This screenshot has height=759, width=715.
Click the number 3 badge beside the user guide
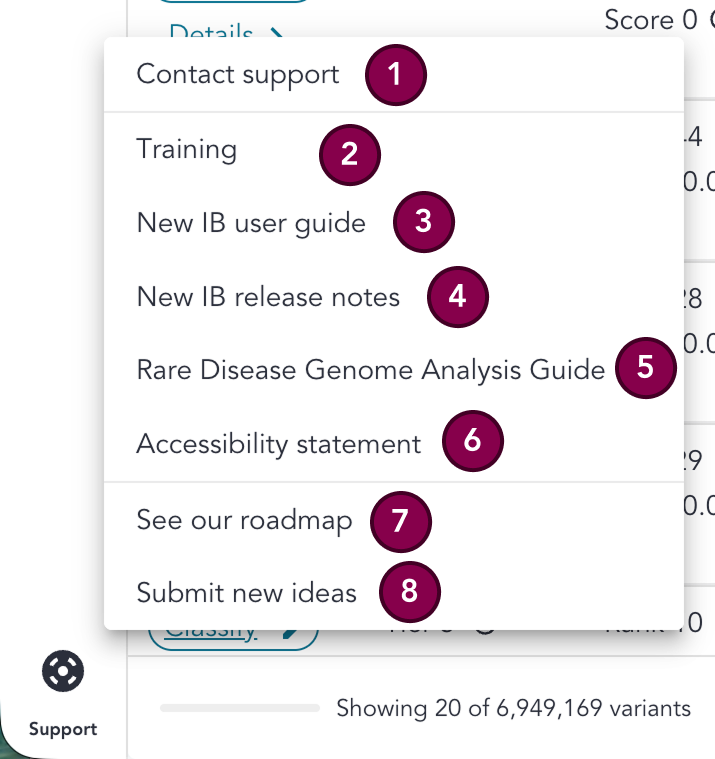424,222
